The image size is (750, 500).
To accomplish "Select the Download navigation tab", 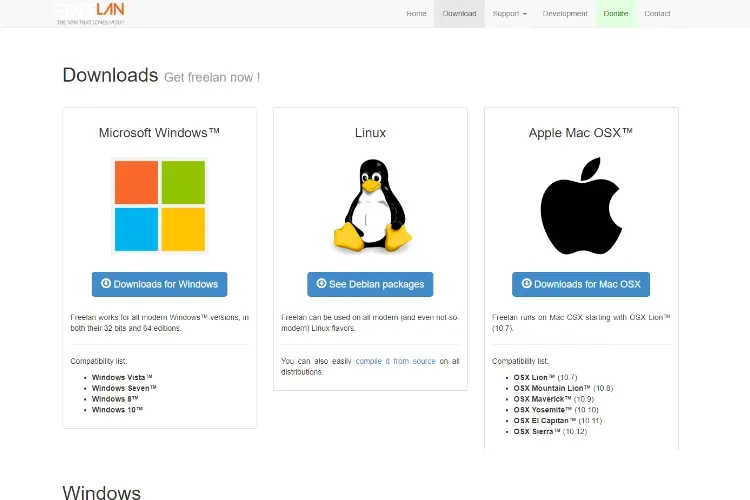I will click(x=459, y=14).
